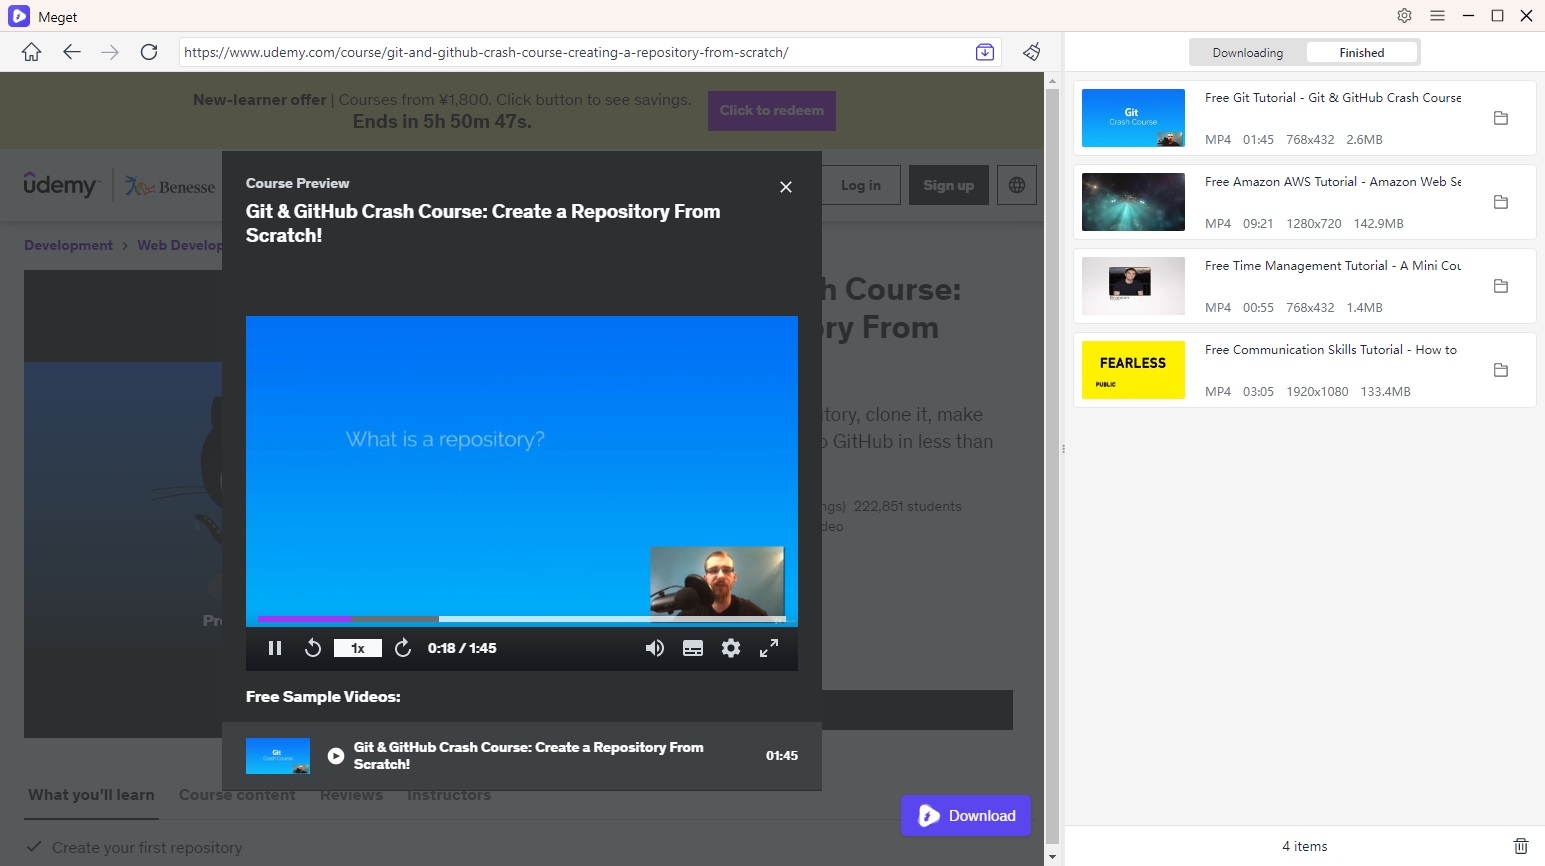Open folder for Git & GitHub Crash Course

(1500, 118)
